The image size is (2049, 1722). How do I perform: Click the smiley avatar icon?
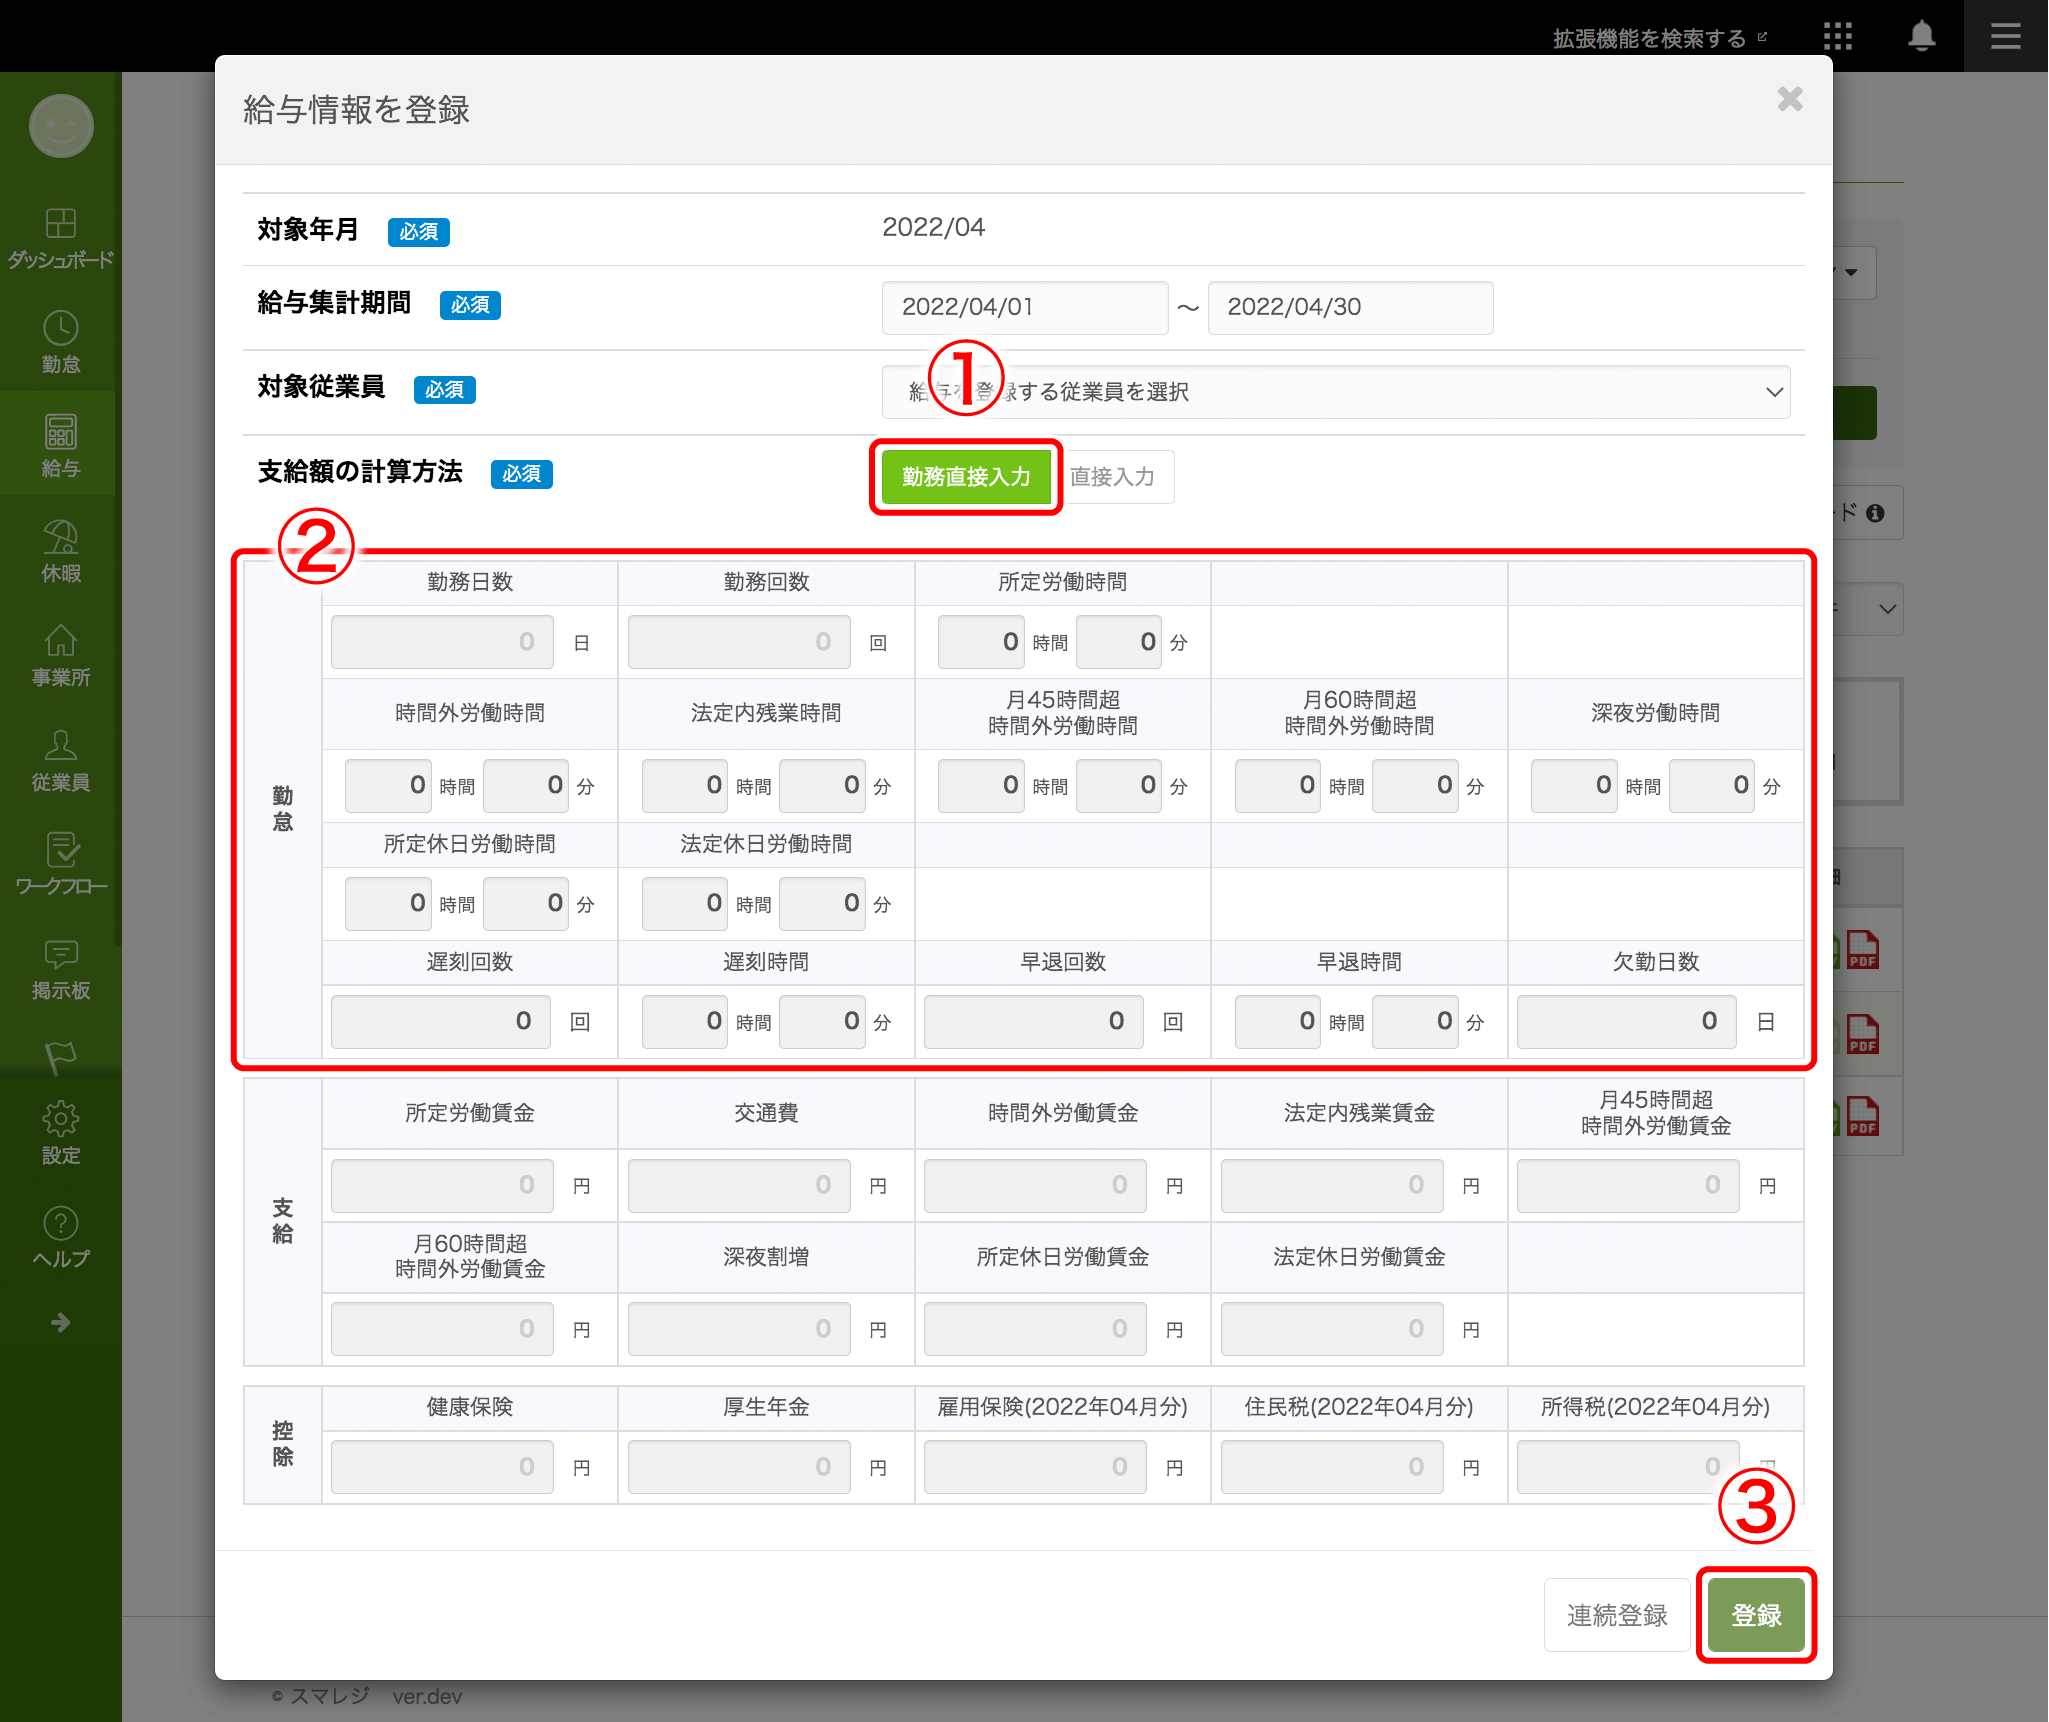point(61,126)
